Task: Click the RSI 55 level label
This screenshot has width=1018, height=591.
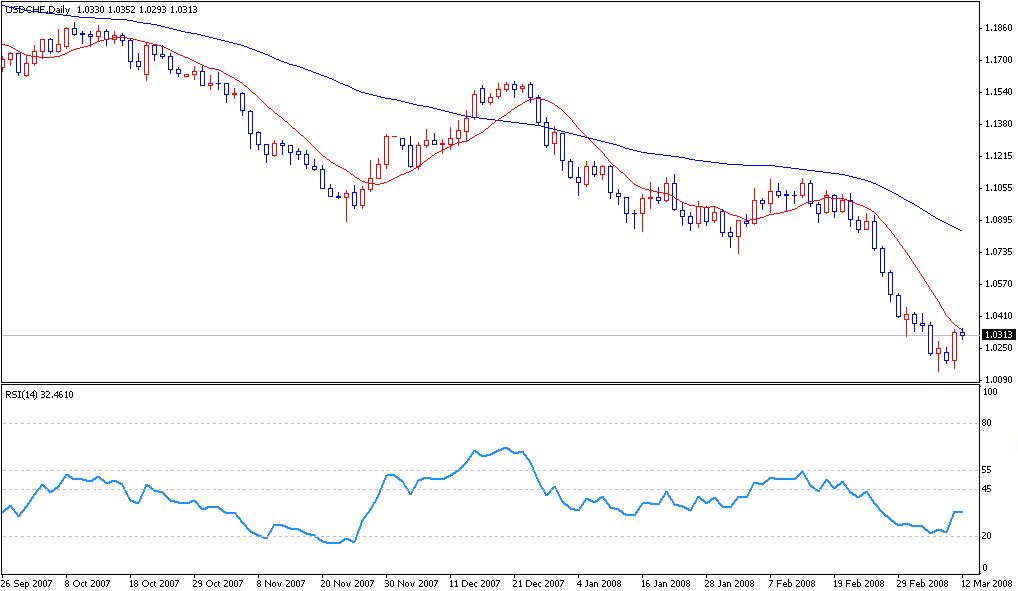Action: tap(987, 470)
